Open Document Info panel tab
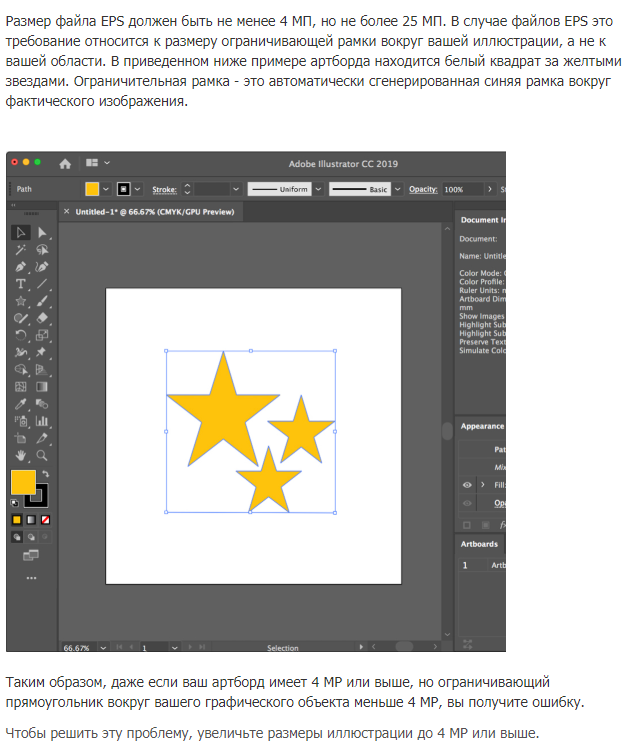Viewport: 635px width, 753px height. tap(483, 220)
